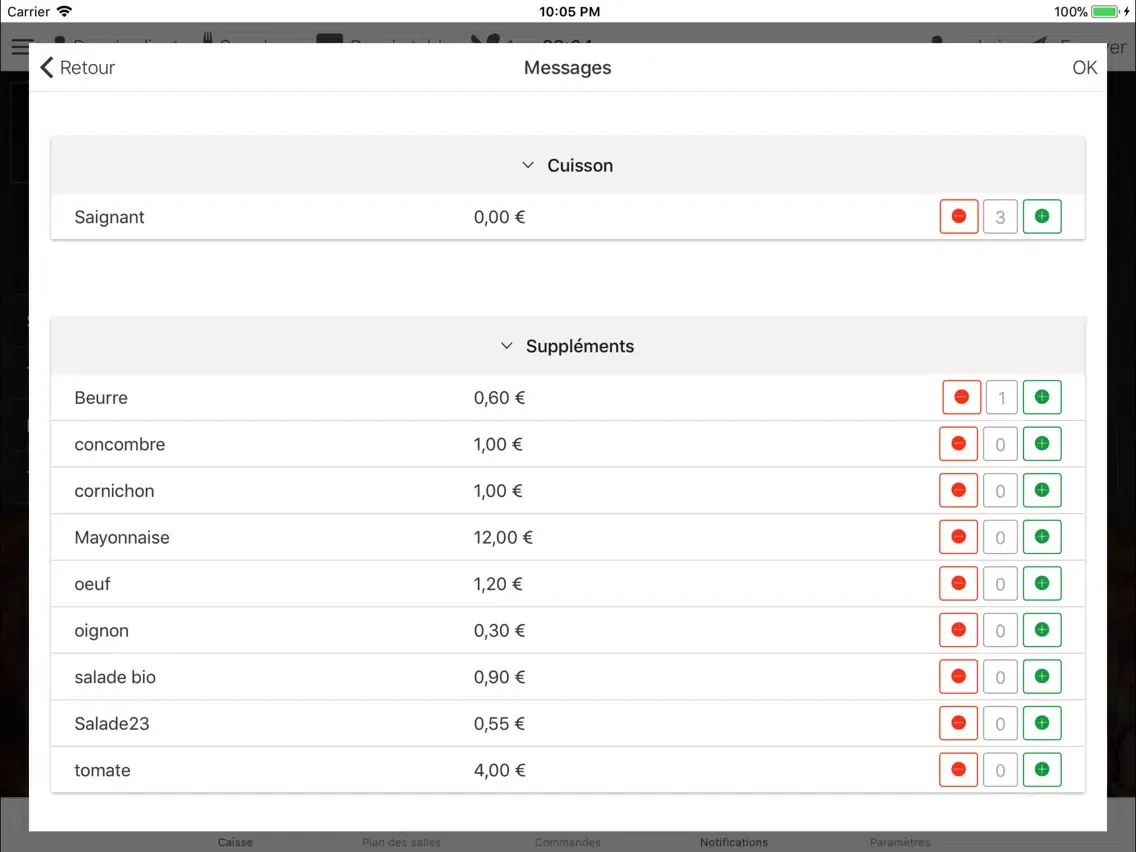Switch to the Commandes tab
Screen dimensions: 1136x852
[x=567, y=842]
